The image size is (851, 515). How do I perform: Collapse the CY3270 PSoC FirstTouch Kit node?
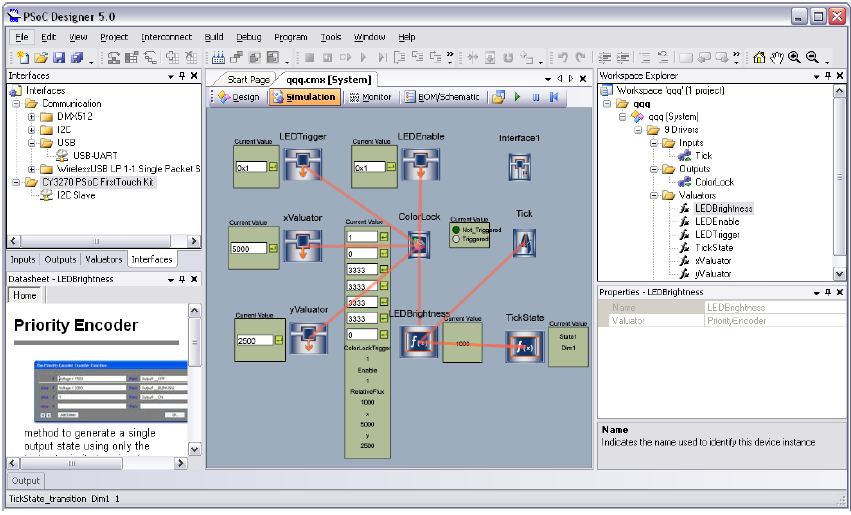click(16, 182)
